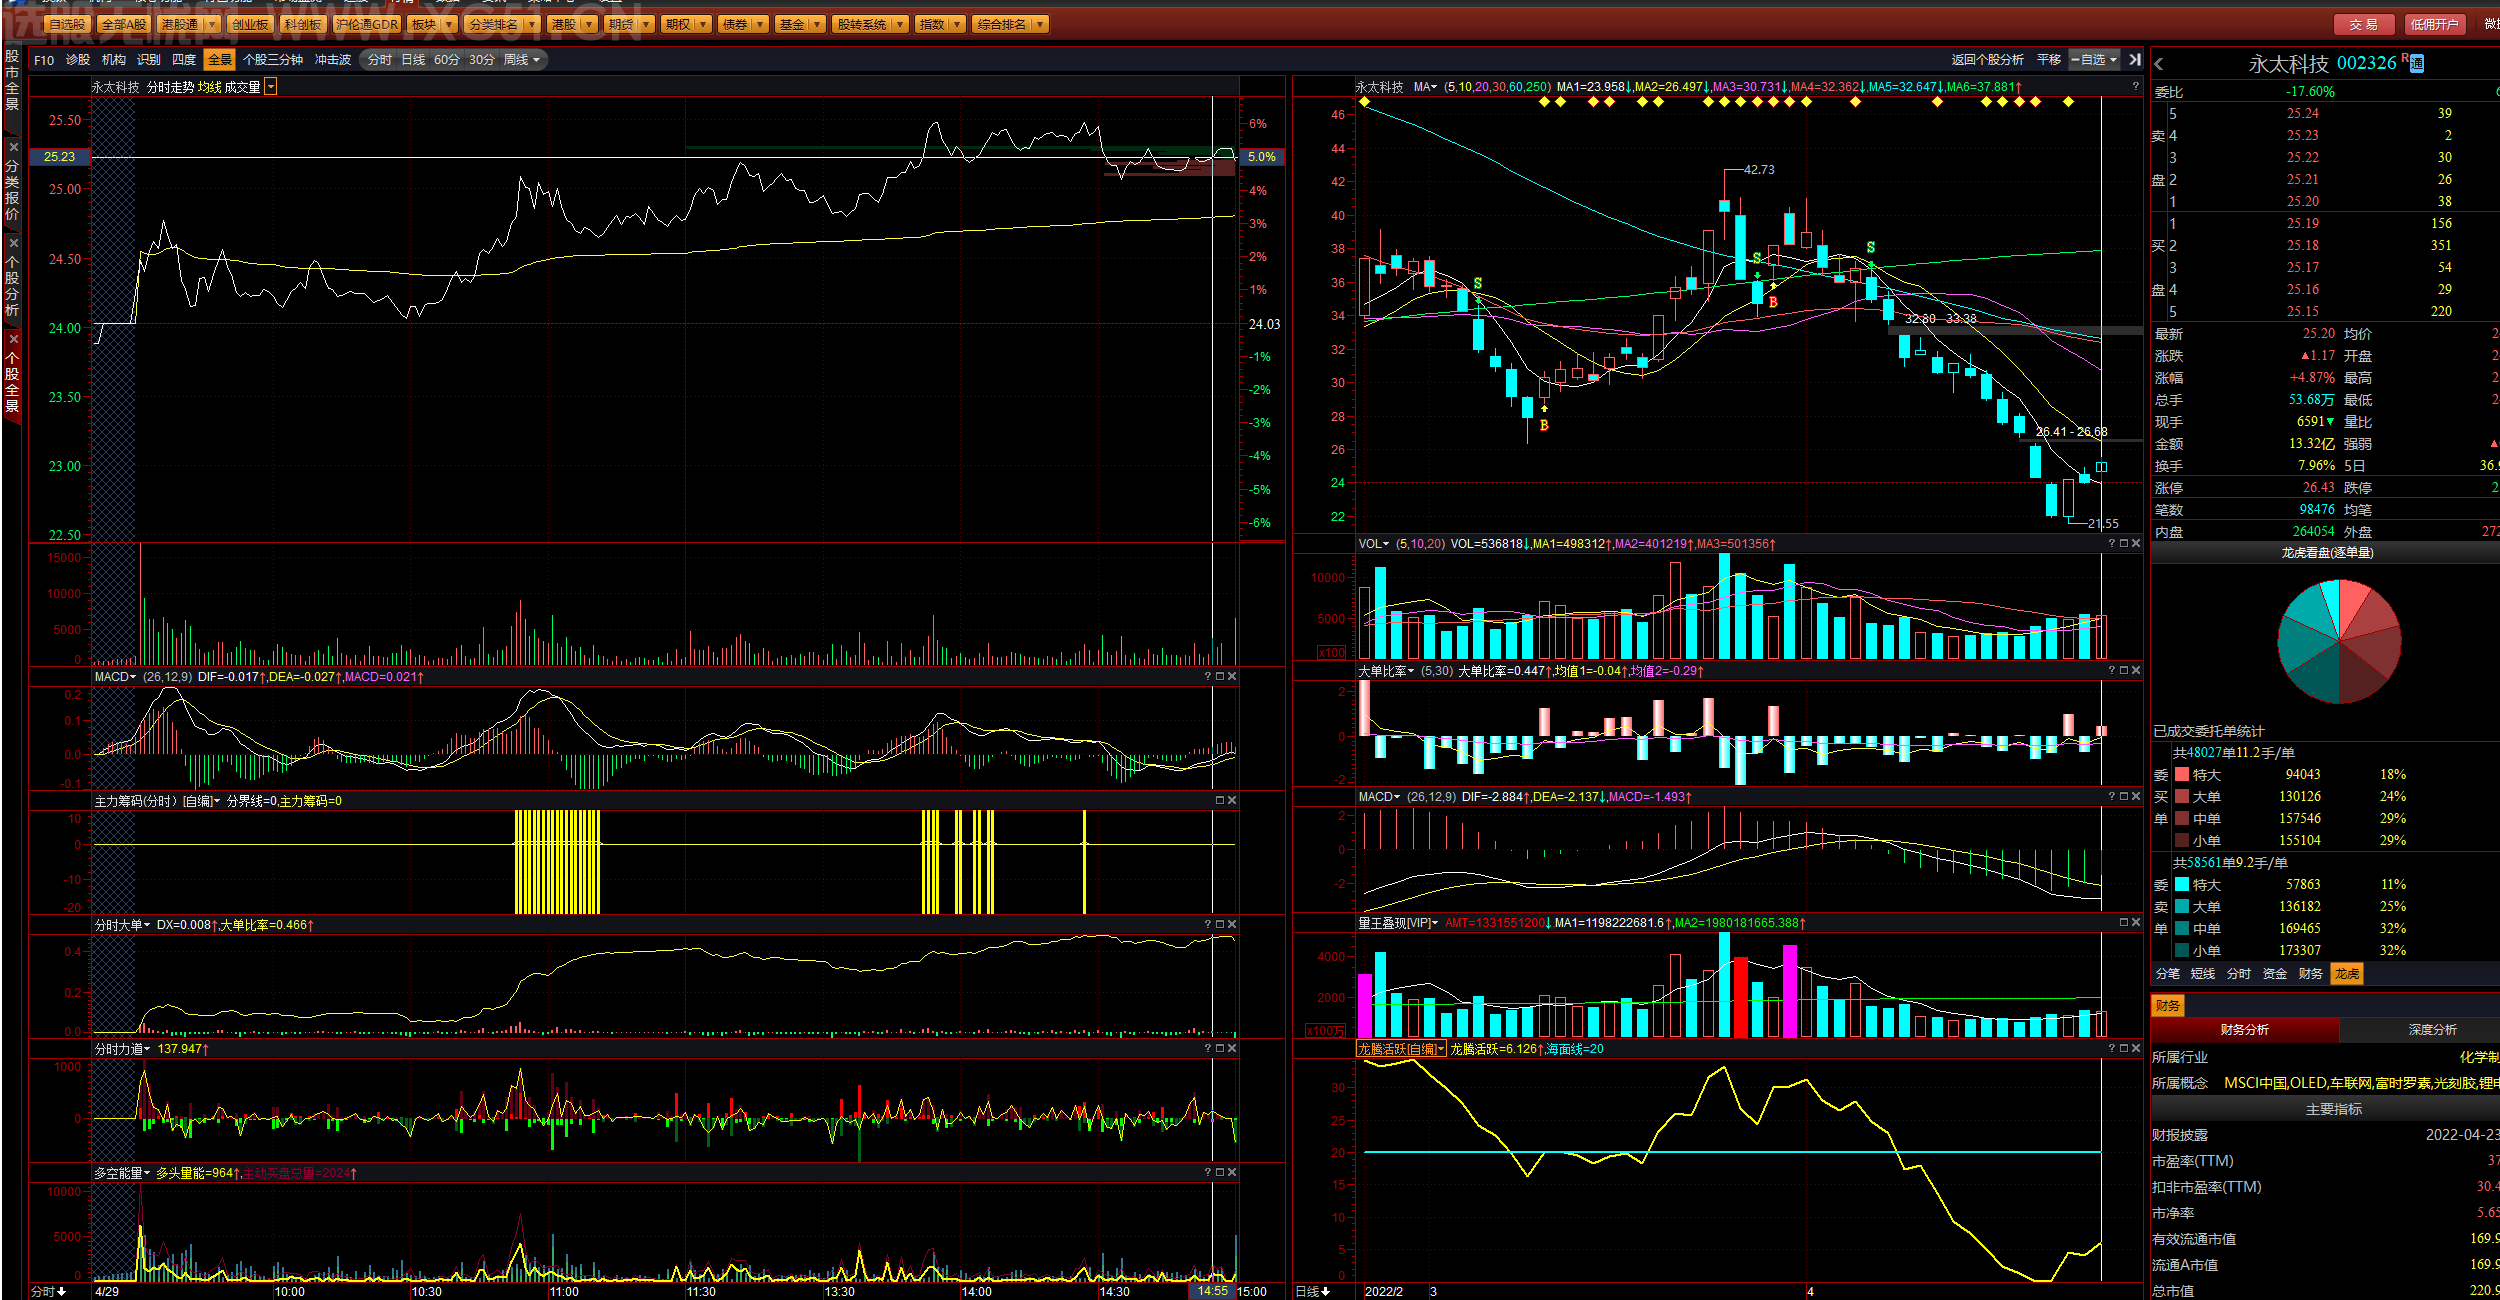This screenshot has width=2500, height=1300.
Task: Switch to the 深度分析 tab
Action: [2433, 1030]
